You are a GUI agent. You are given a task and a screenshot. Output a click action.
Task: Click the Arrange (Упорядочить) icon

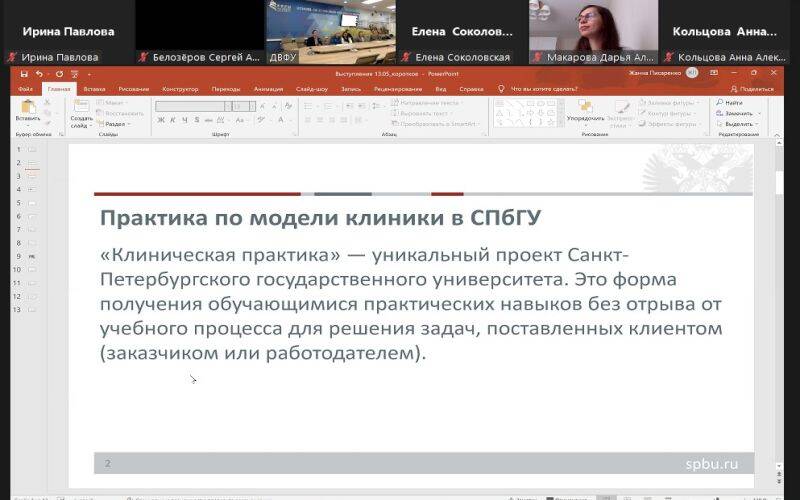pyautogui.click(x=585, y=106)
